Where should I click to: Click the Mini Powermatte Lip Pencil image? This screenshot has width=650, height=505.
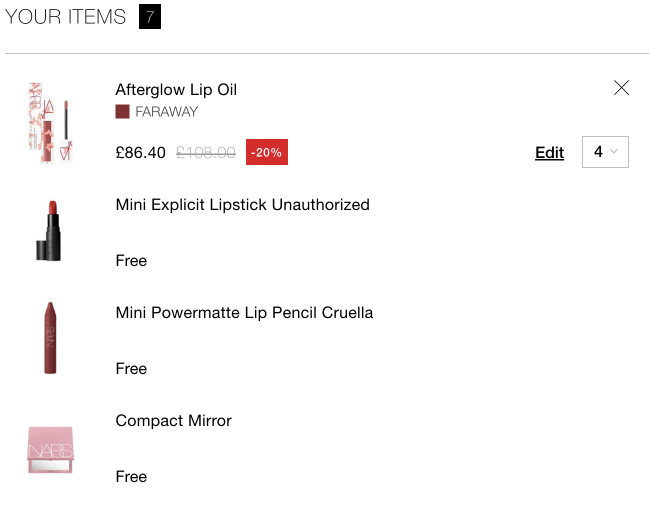click(50, 337)
